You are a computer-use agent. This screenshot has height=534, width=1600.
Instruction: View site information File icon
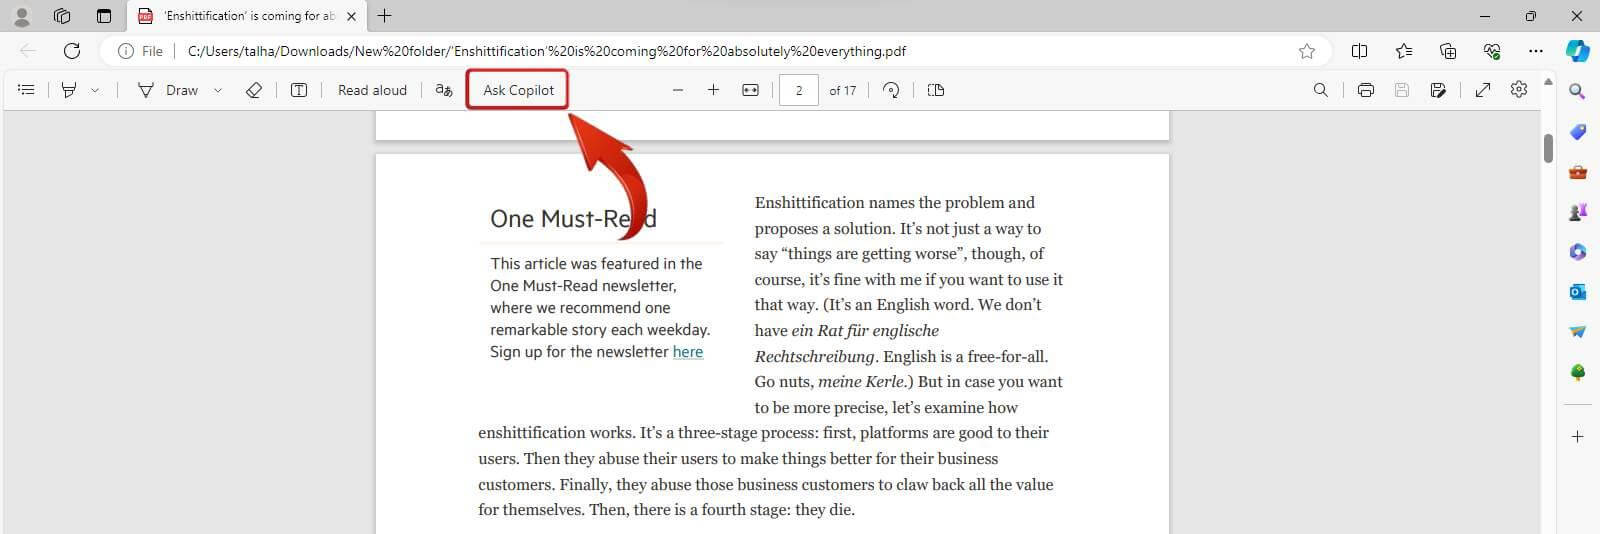[x=140, y=51]
